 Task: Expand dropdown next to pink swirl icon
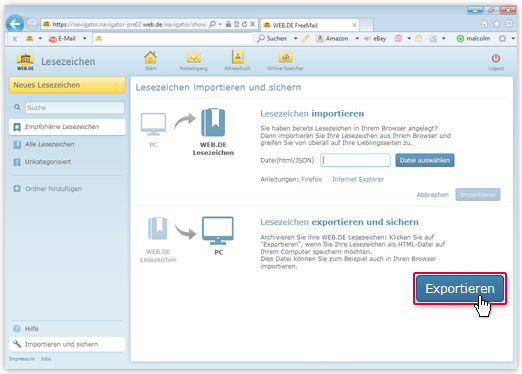click(x=409, y=39)
